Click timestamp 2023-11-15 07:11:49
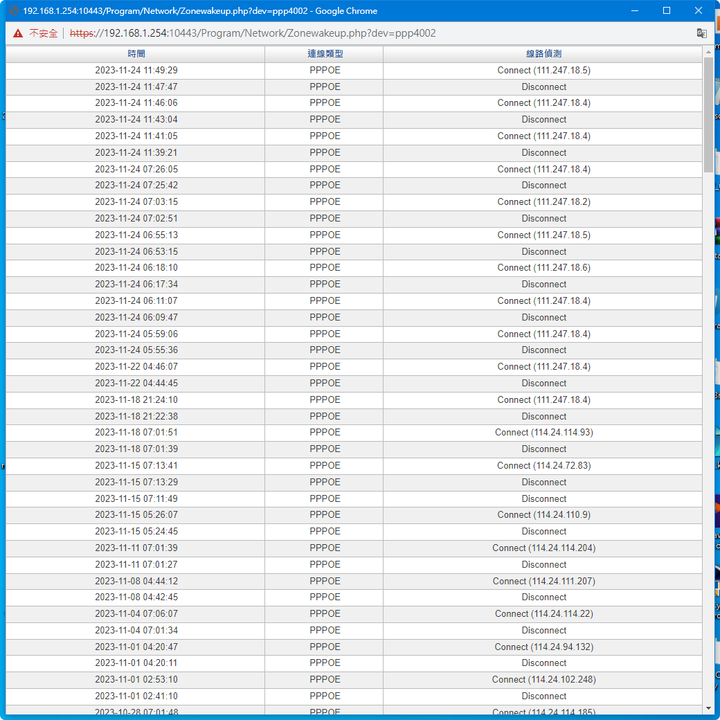This screenshot has height=720, width=720. [x=136, y=499]
